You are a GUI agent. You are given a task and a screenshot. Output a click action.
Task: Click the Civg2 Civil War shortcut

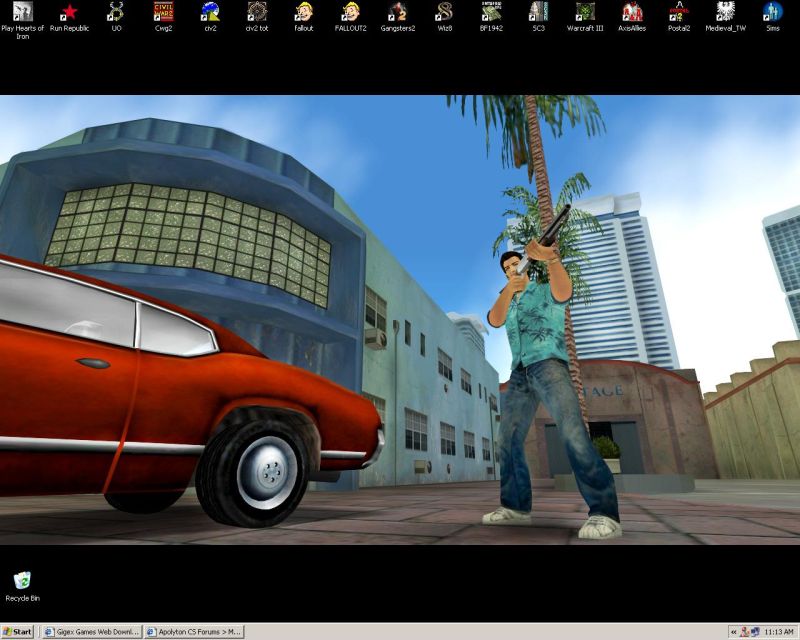[x=163, y=13]
